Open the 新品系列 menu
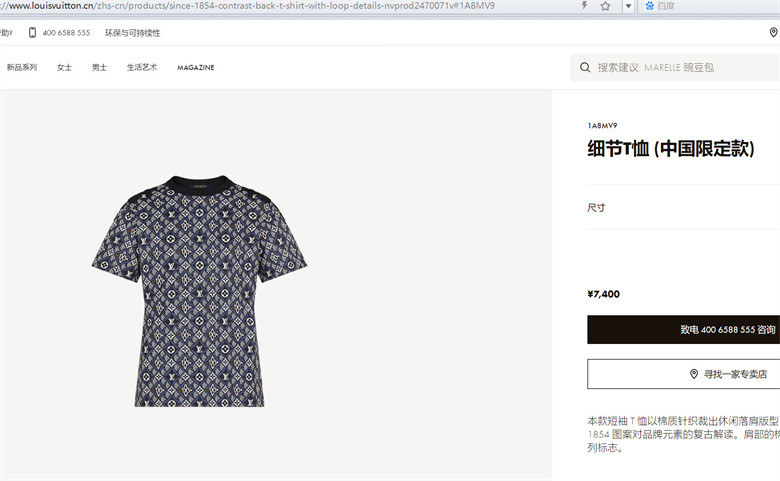780x481 pixels. click(22, 67)
